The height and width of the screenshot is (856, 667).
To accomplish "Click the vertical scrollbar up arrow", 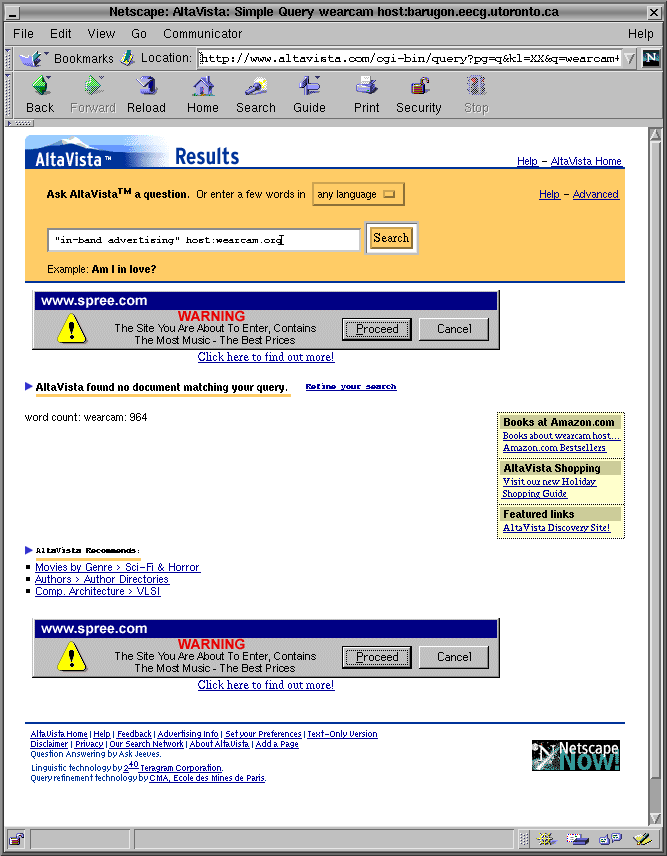I will pyautogui.click(x=655, y=134).
